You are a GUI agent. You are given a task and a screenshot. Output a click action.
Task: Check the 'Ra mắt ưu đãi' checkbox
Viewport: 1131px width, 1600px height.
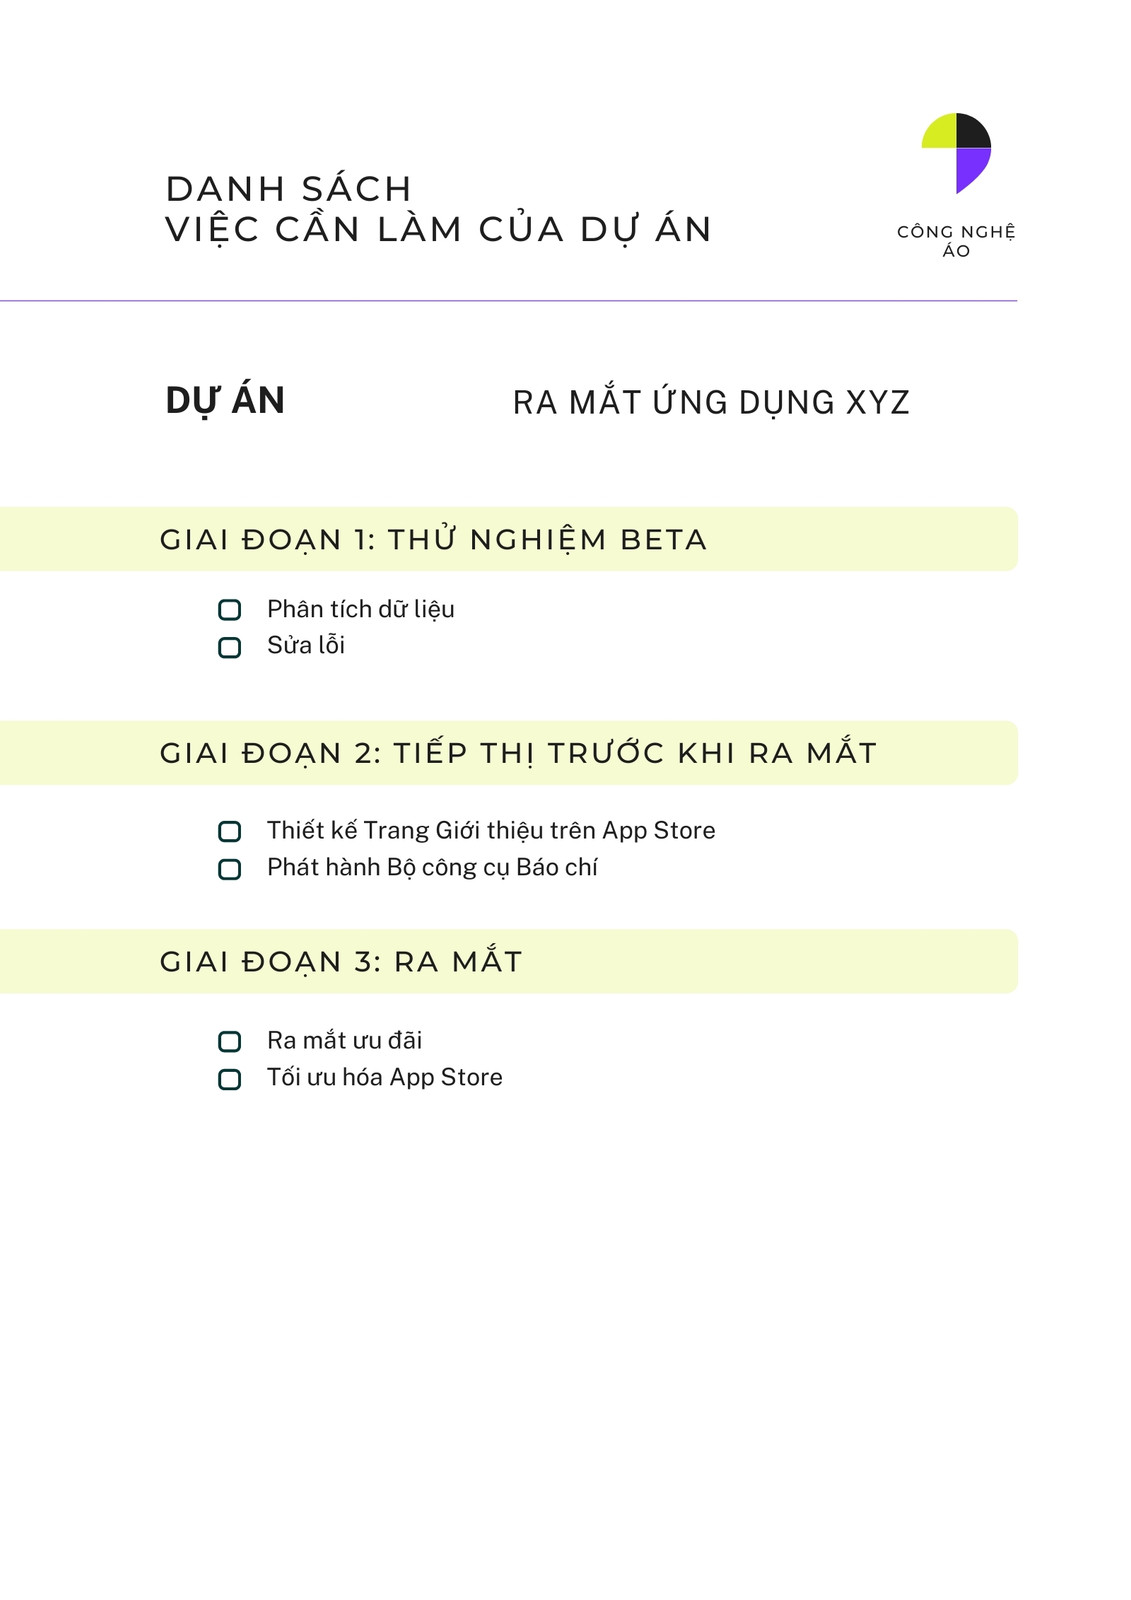230,1041
